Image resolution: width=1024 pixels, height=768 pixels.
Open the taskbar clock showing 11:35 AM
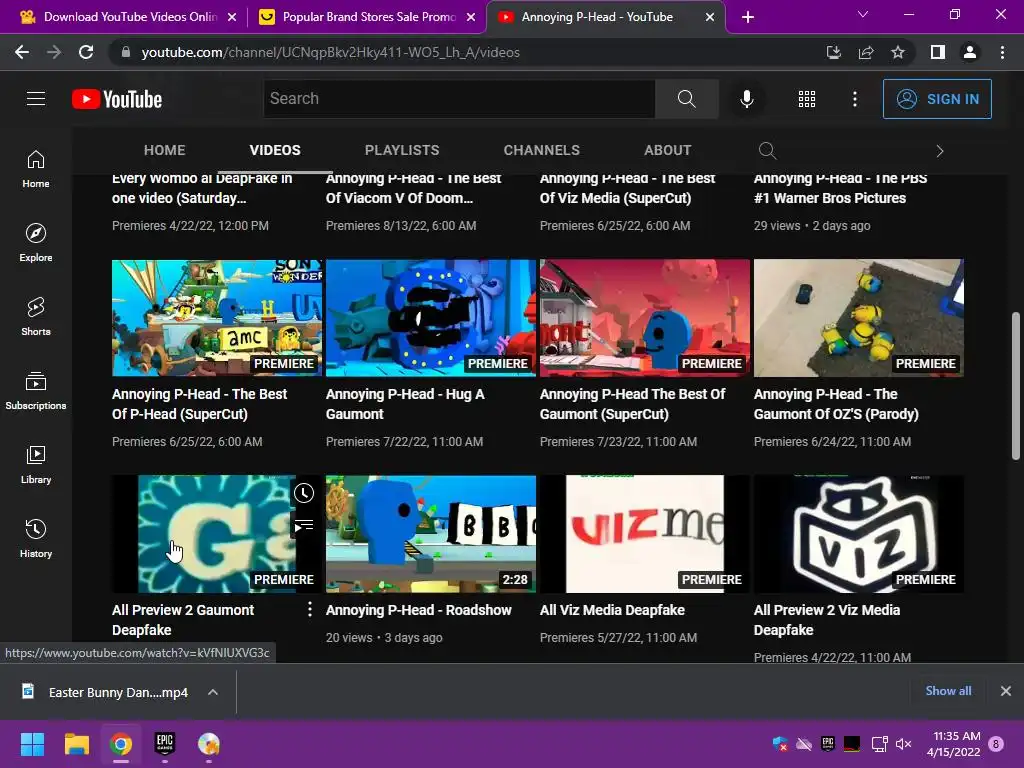click(x=954, y=744)
